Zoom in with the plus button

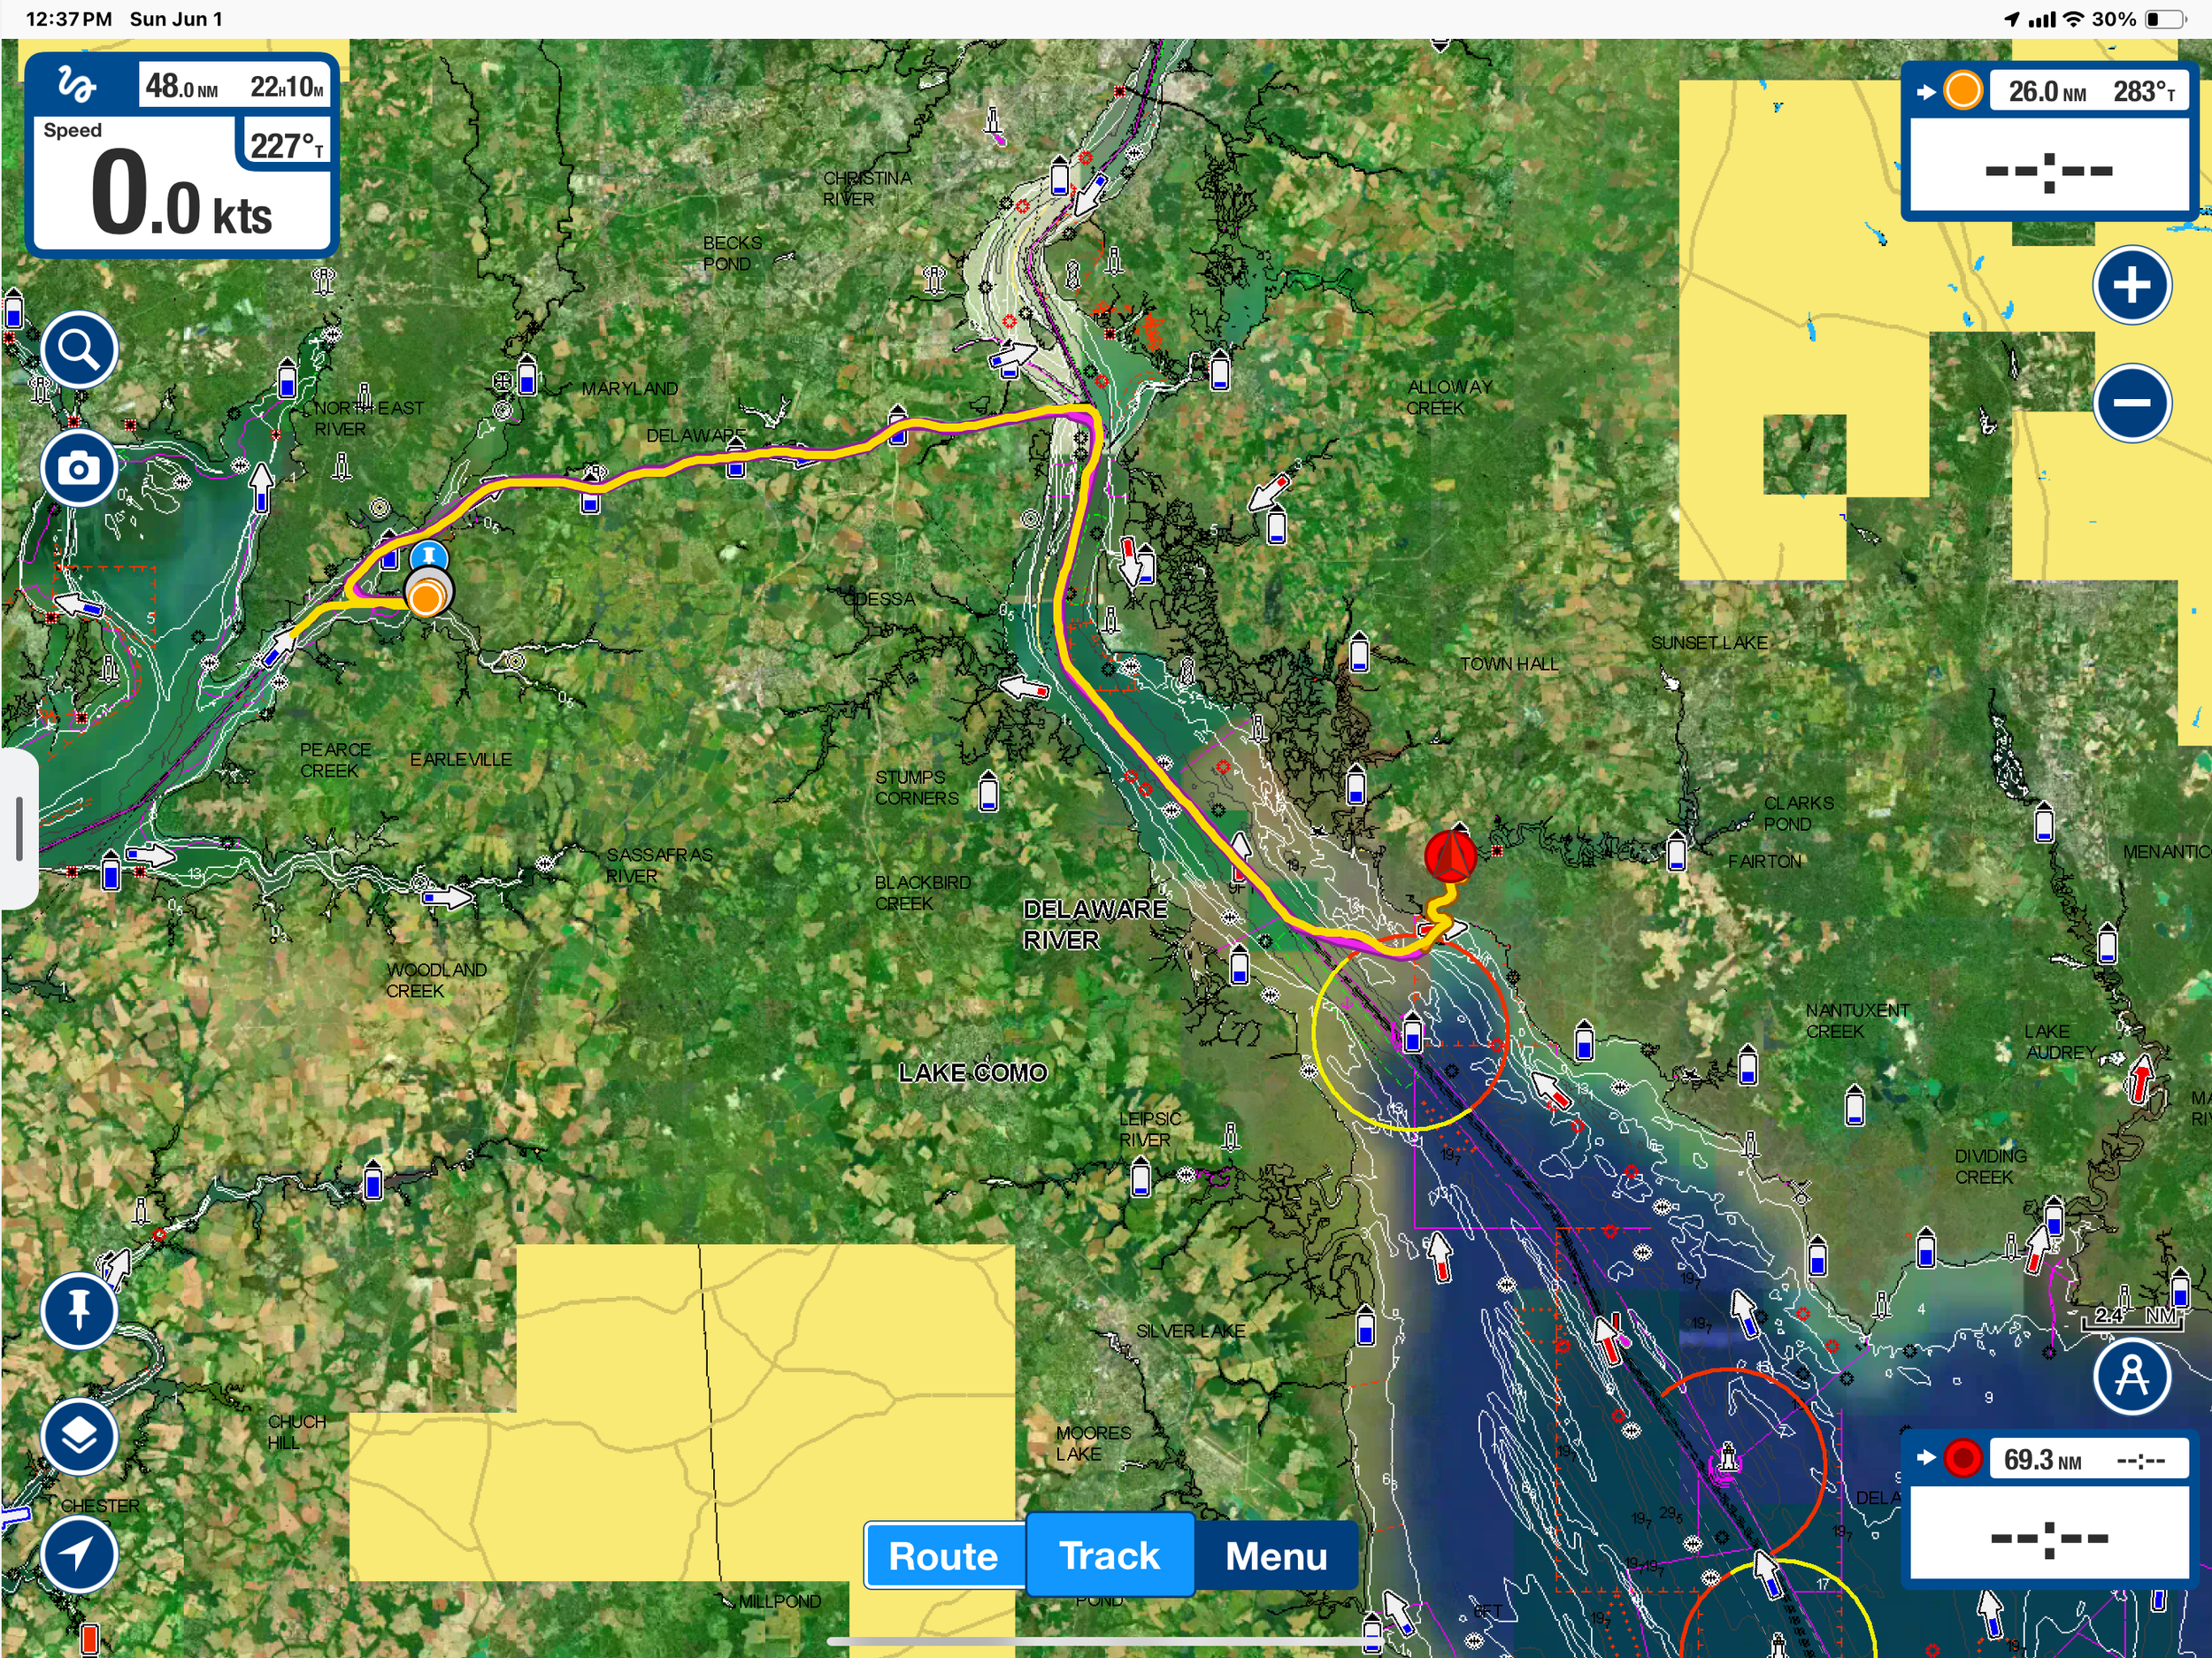(x=2131, y=285)
